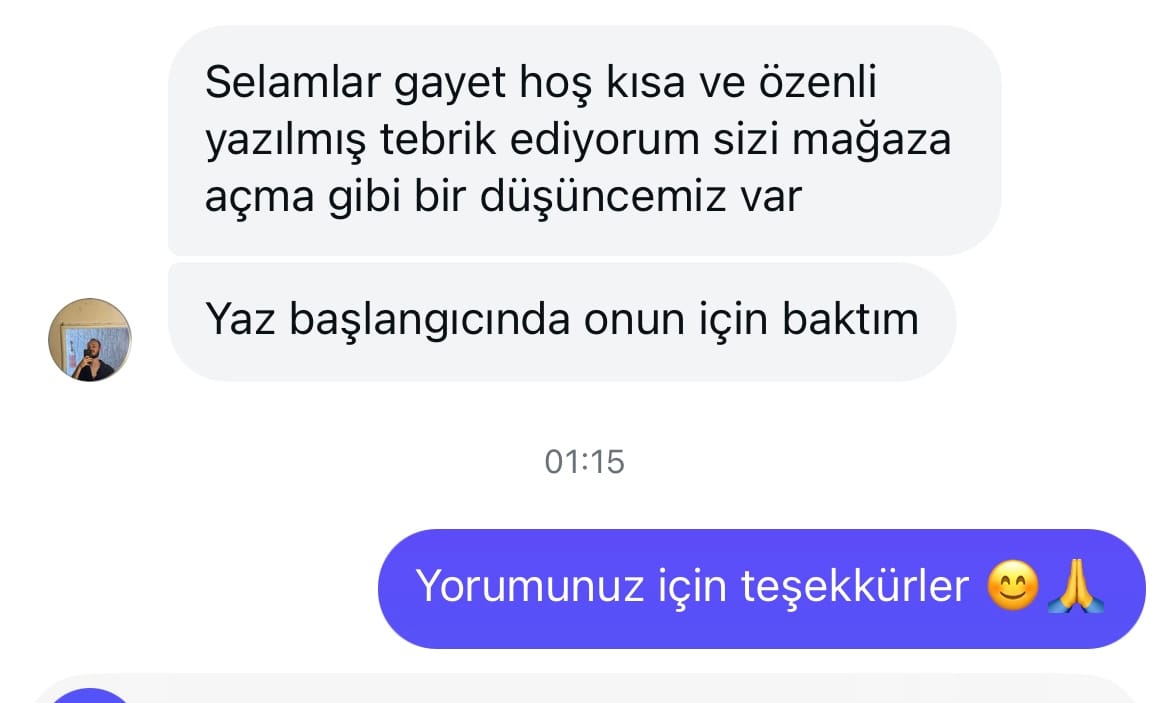Tap the purple camera circle in message bar
Screen dimensions: 1170x703
90,696
